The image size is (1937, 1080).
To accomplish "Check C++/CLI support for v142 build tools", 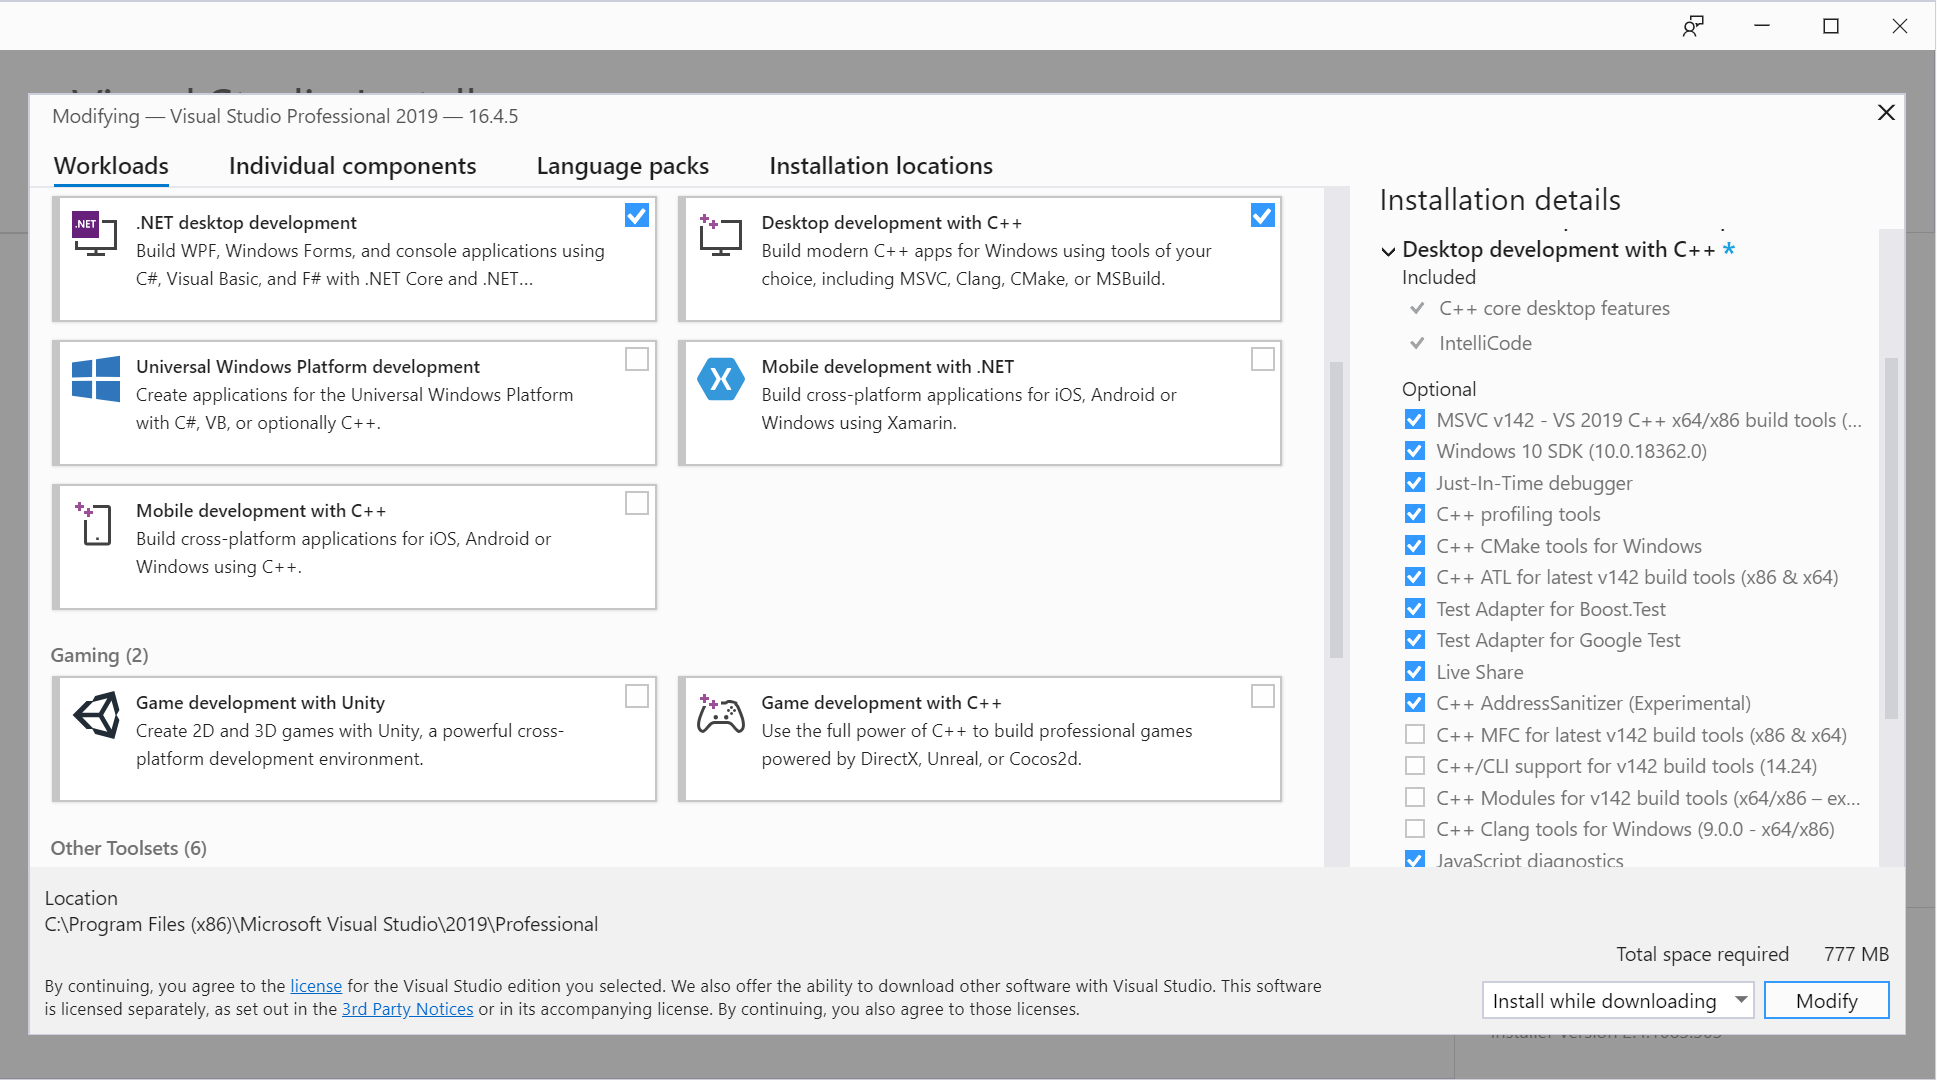I will point(1415,766).
